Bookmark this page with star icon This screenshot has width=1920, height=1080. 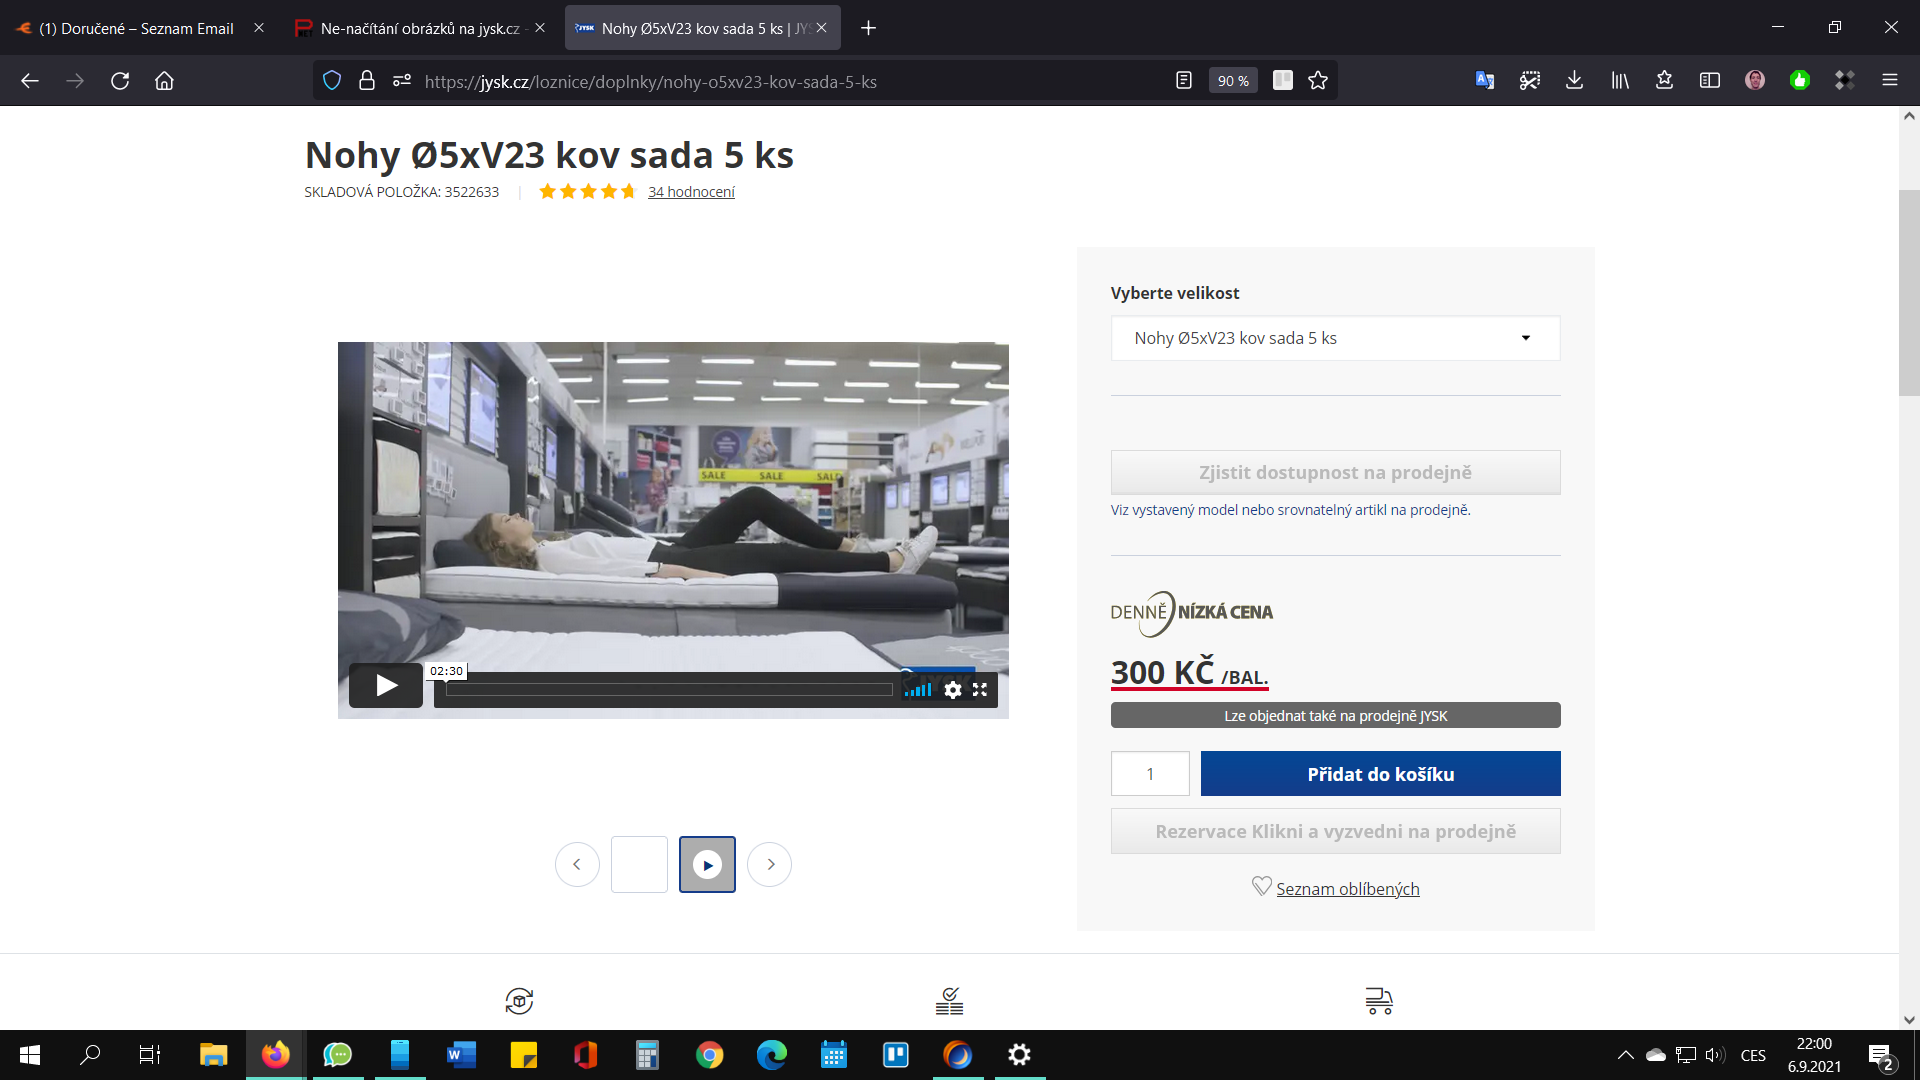point(1318,81)
